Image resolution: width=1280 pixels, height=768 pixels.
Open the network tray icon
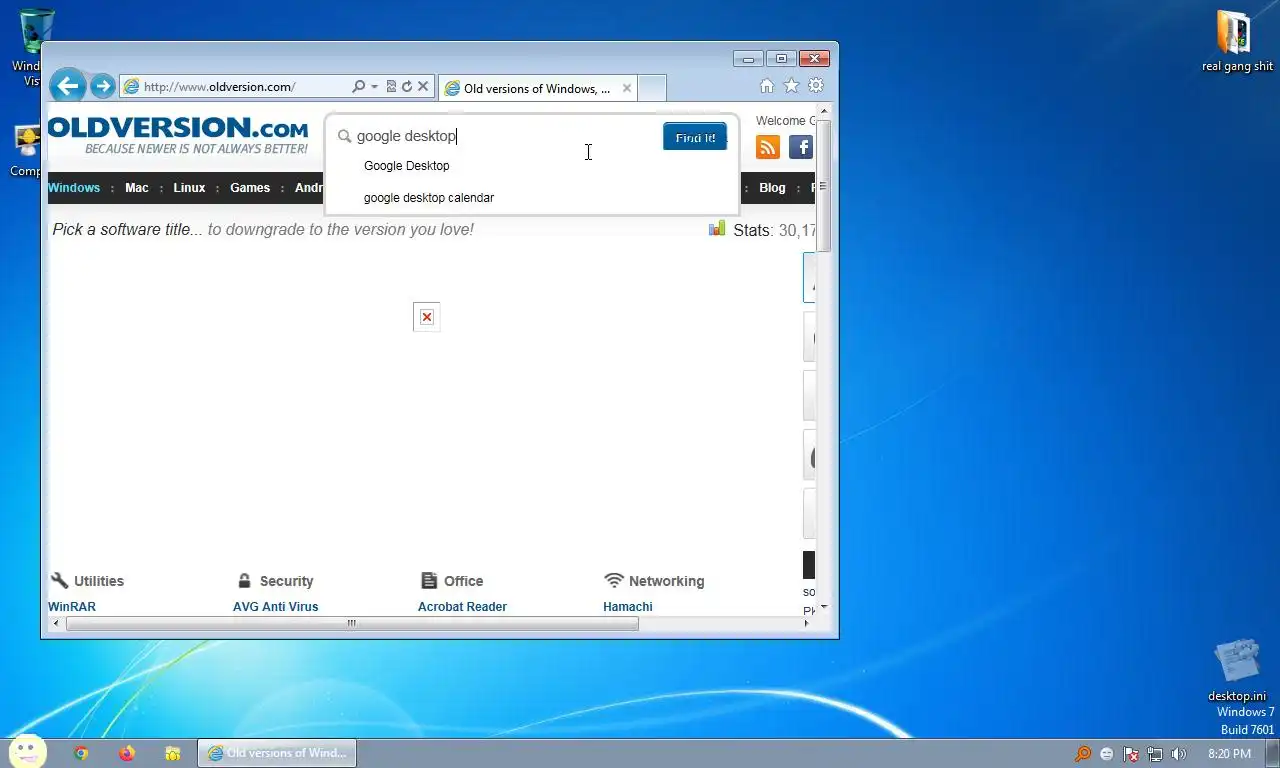click(1155, 754)
